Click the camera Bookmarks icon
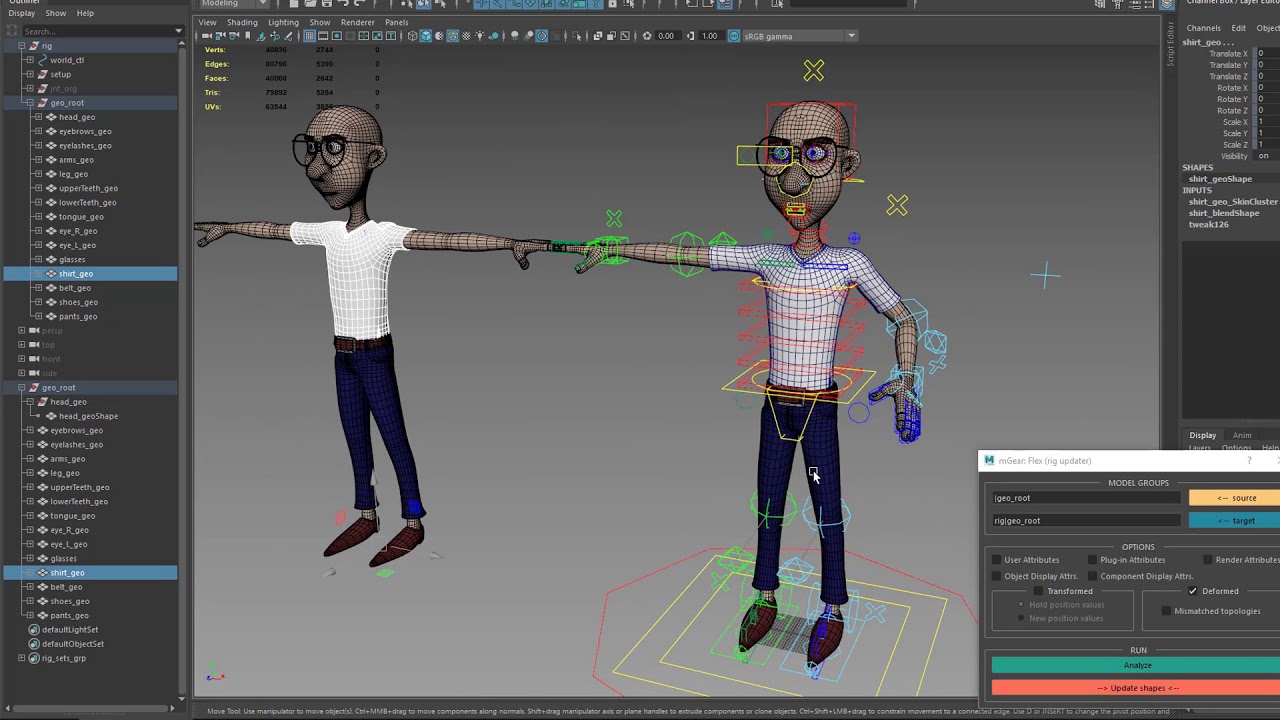The height and width of the screenshot is (720, 1280). tap(247, 36)
